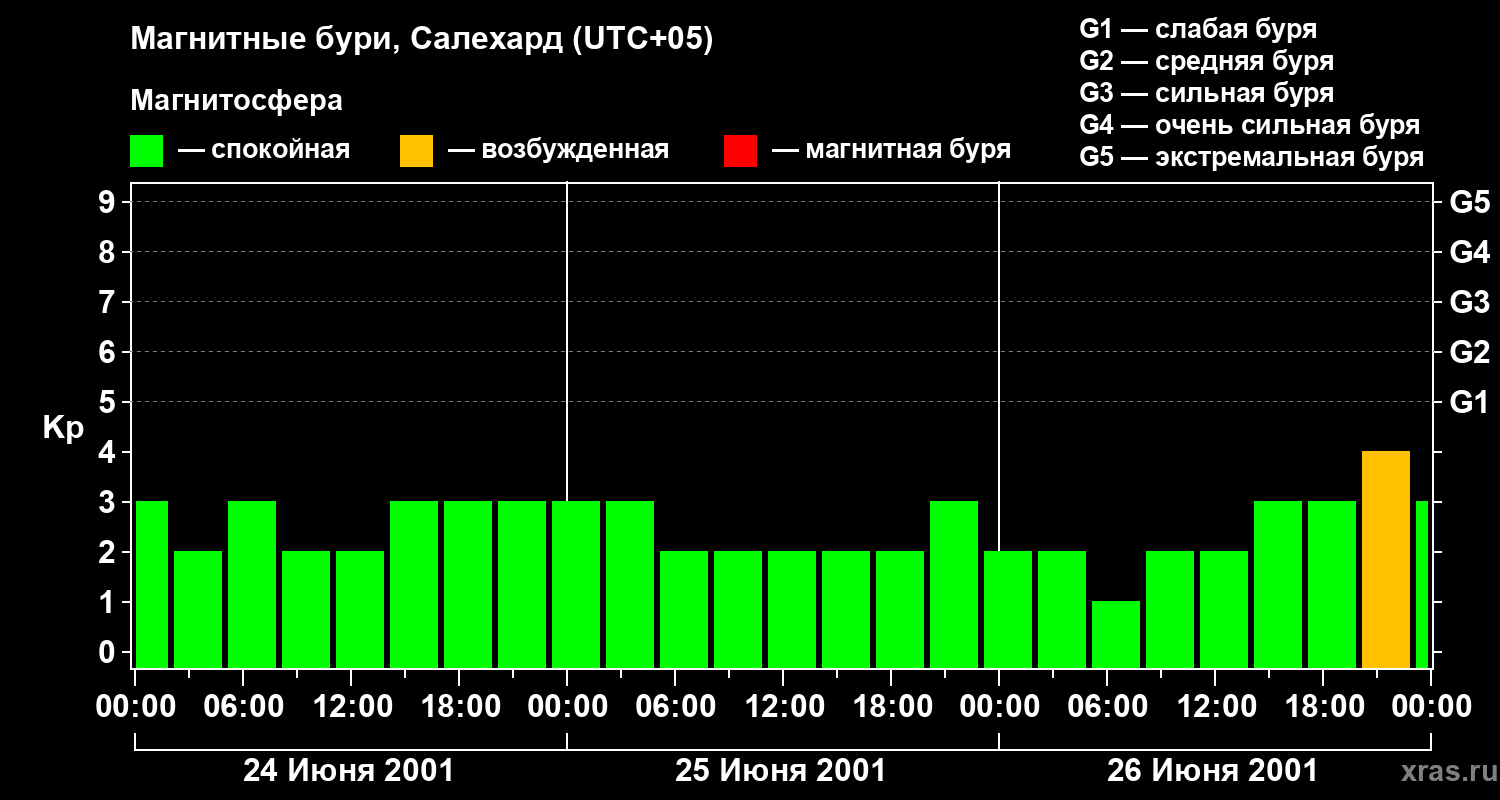Click the "Kp" axis title

tap(64, 428)
